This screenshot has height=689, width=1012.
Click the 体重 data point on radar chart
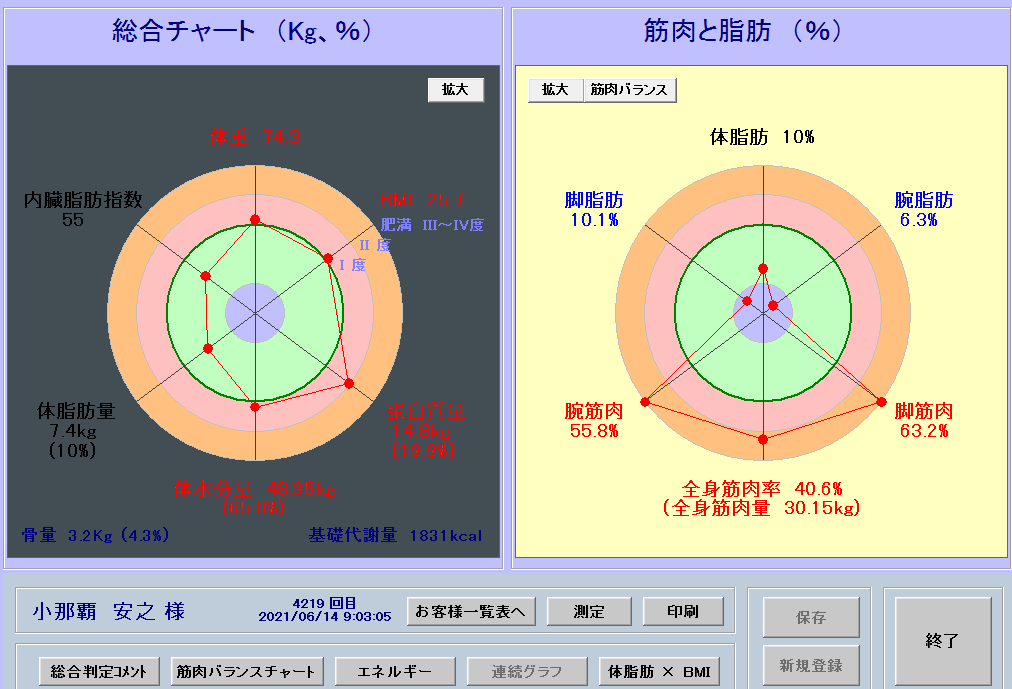click(255, 220)
